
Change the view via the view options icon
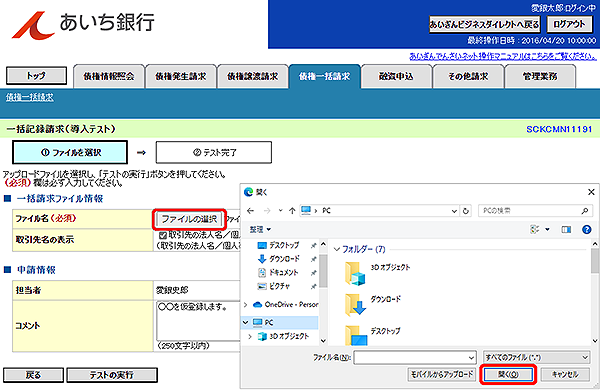pos(535,229)
